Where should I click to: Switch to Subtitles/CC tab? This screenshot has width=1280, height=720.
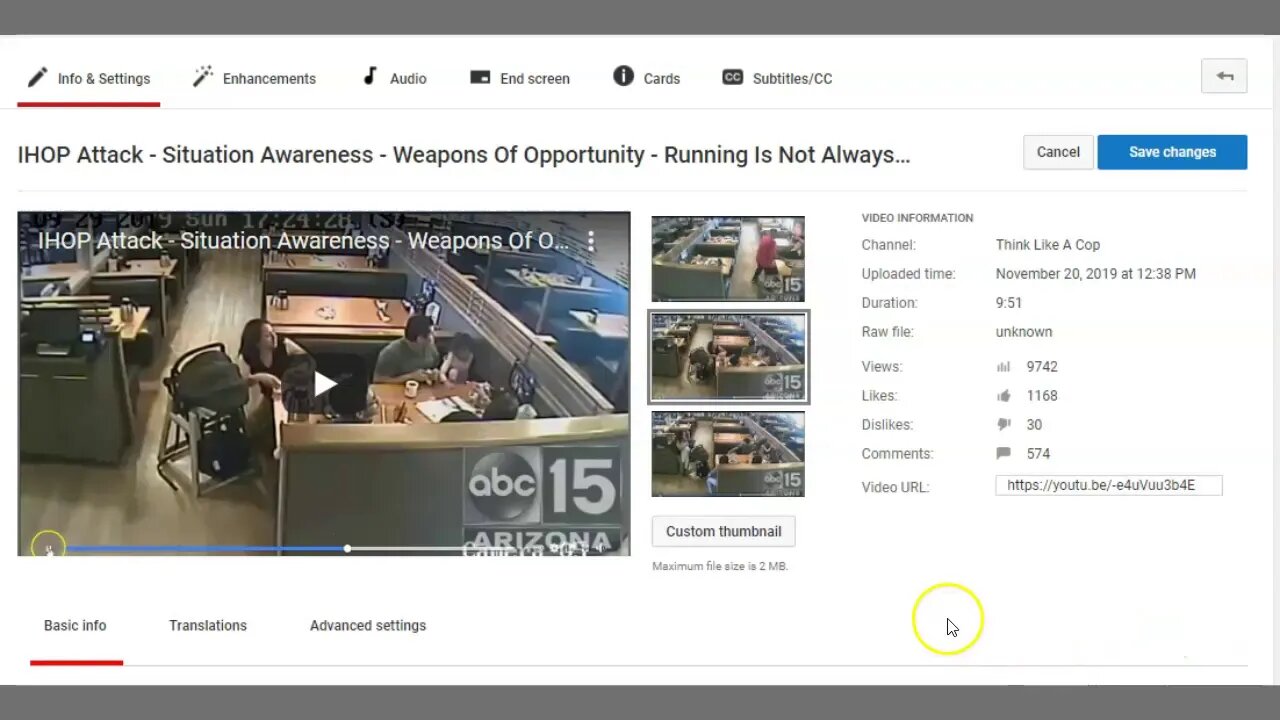point(777,78)
